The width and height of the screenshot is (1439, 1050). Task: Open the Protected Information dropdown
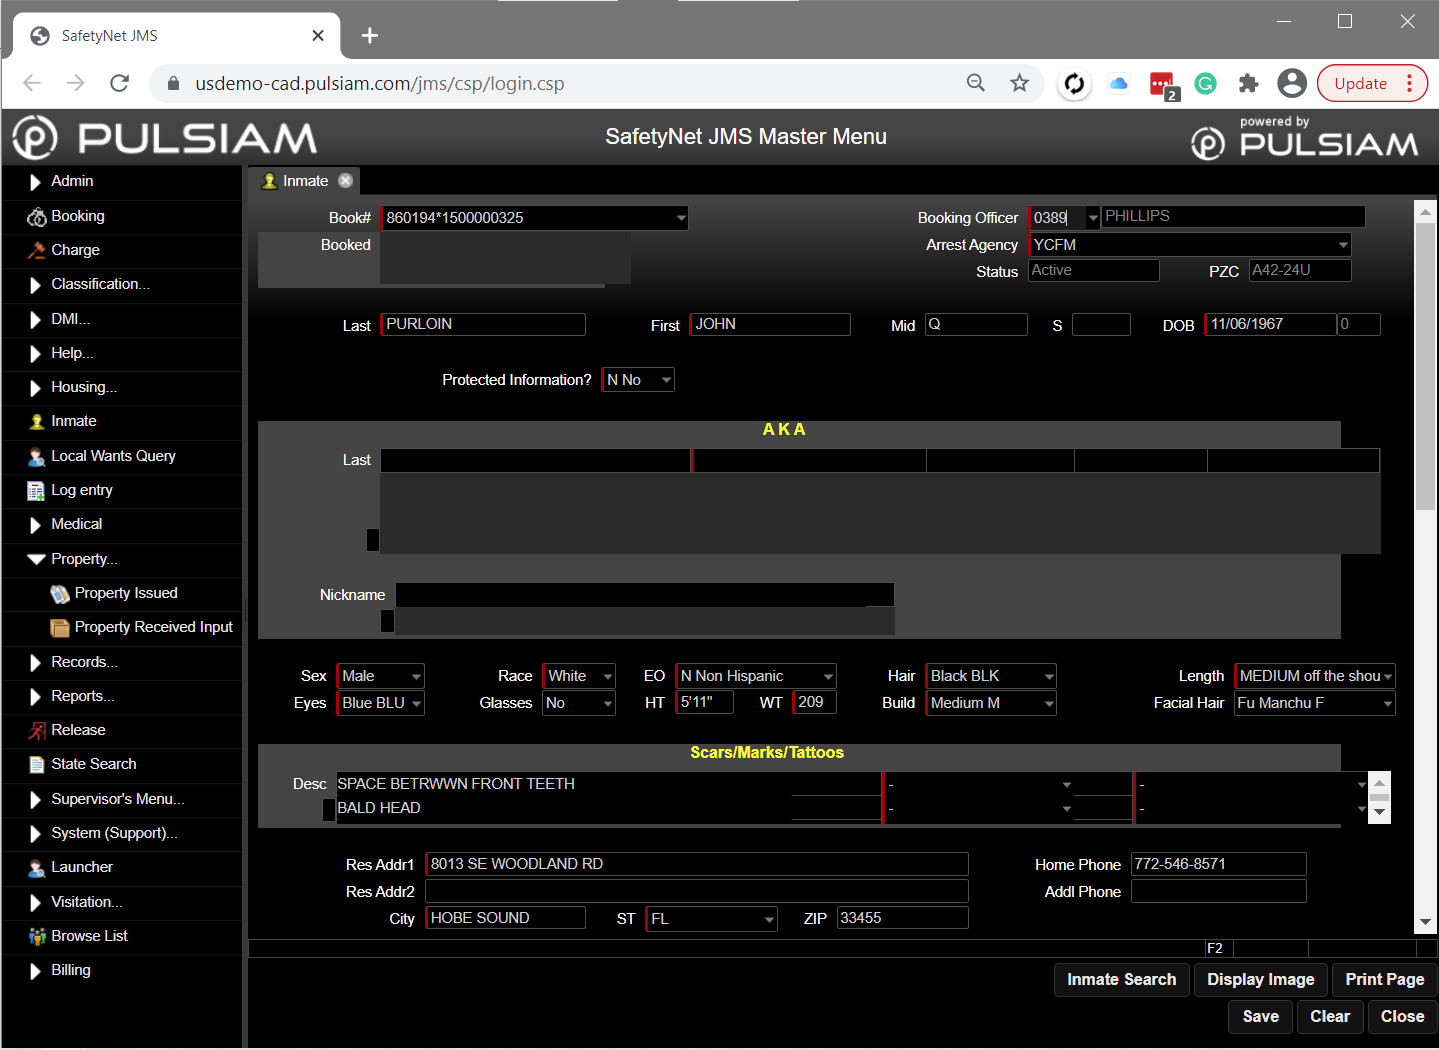click(666, 380)
